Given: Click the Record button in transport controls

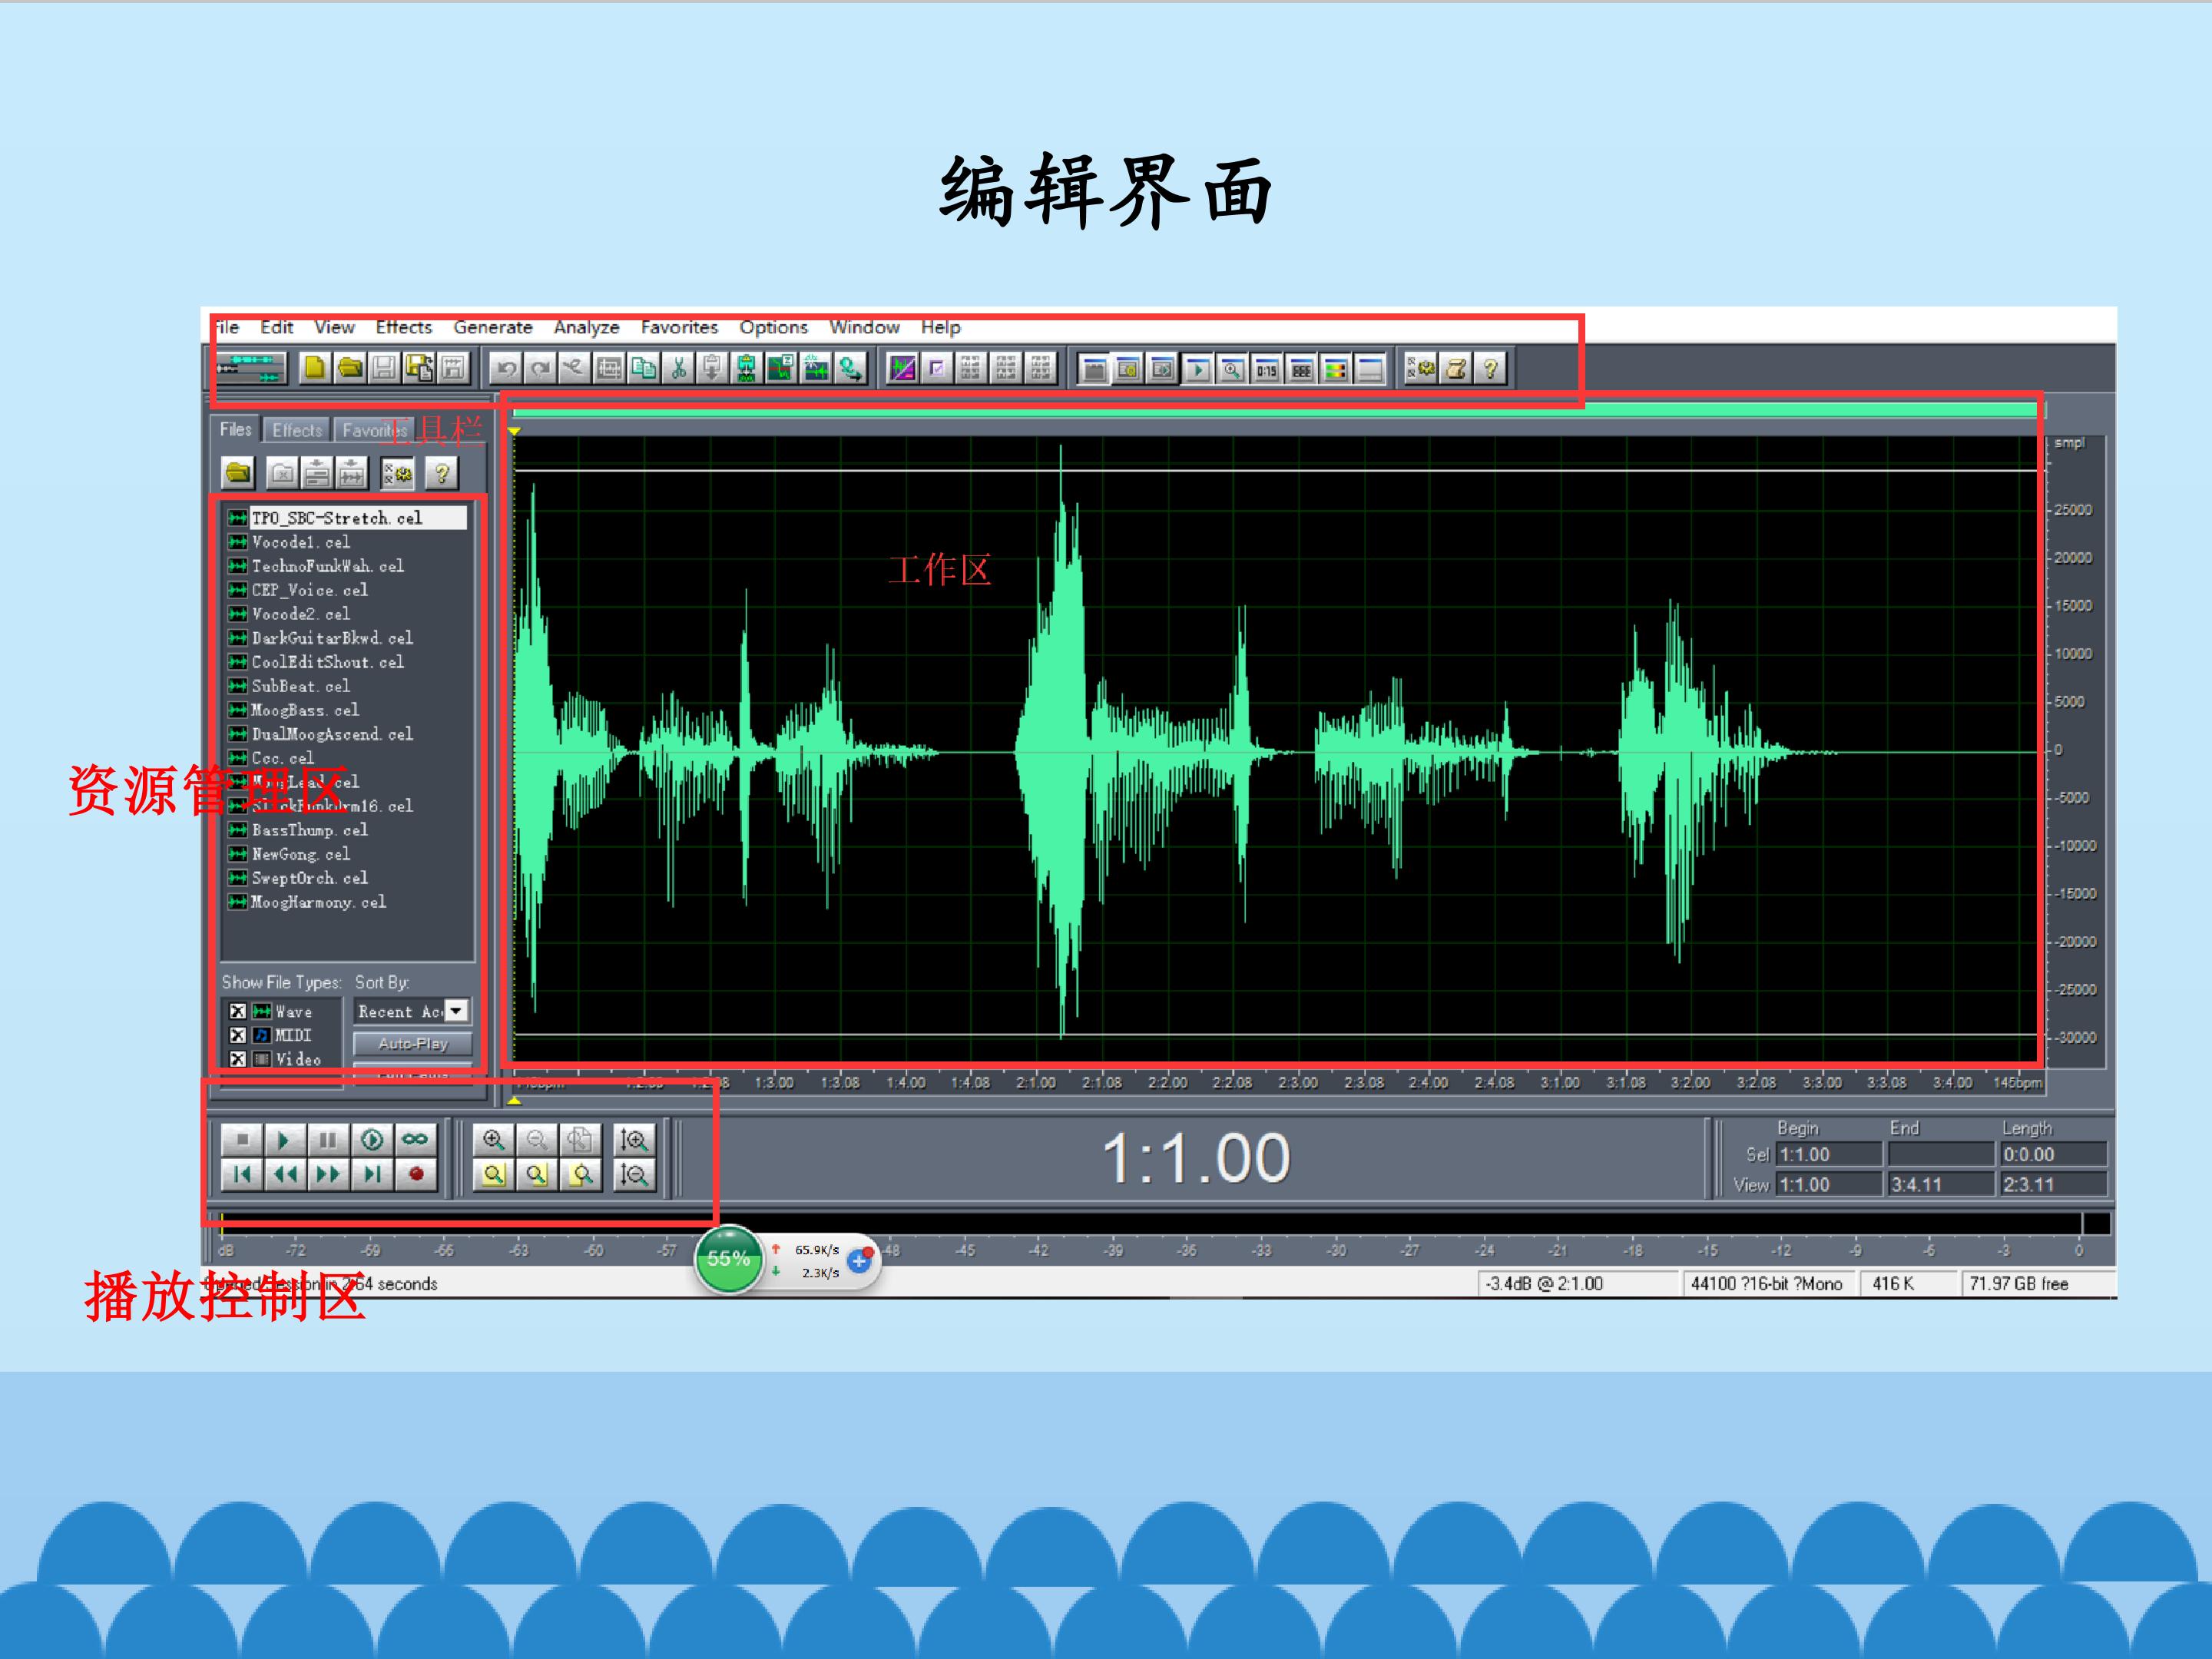Looking at the screenshot, I should pyautogui.click(x=416, y=1174).
